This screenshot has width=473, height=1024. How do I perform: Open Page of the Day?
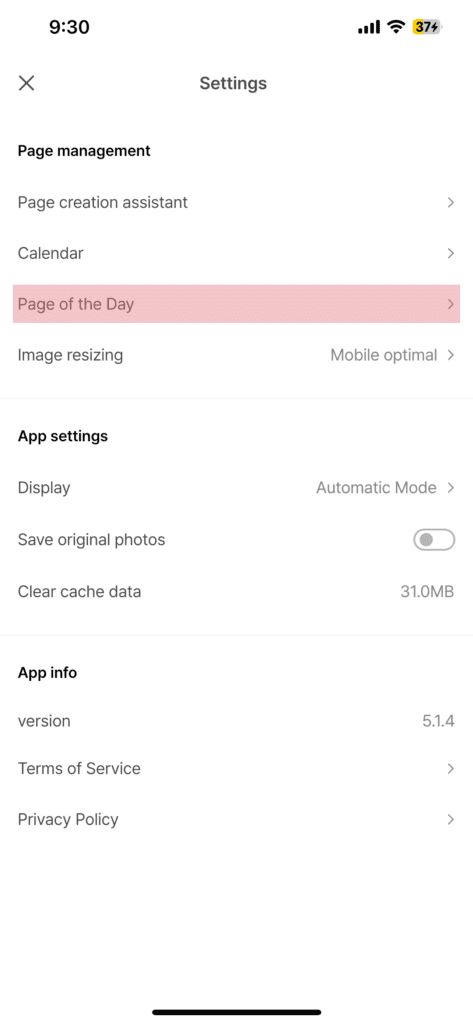236,304
